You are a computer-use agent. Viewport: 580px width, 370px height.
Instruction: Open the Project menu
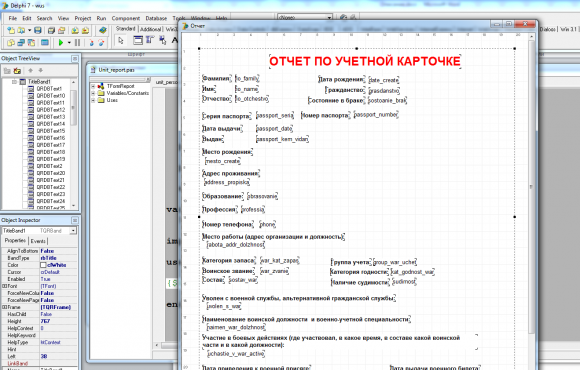(x=82, y=18)
